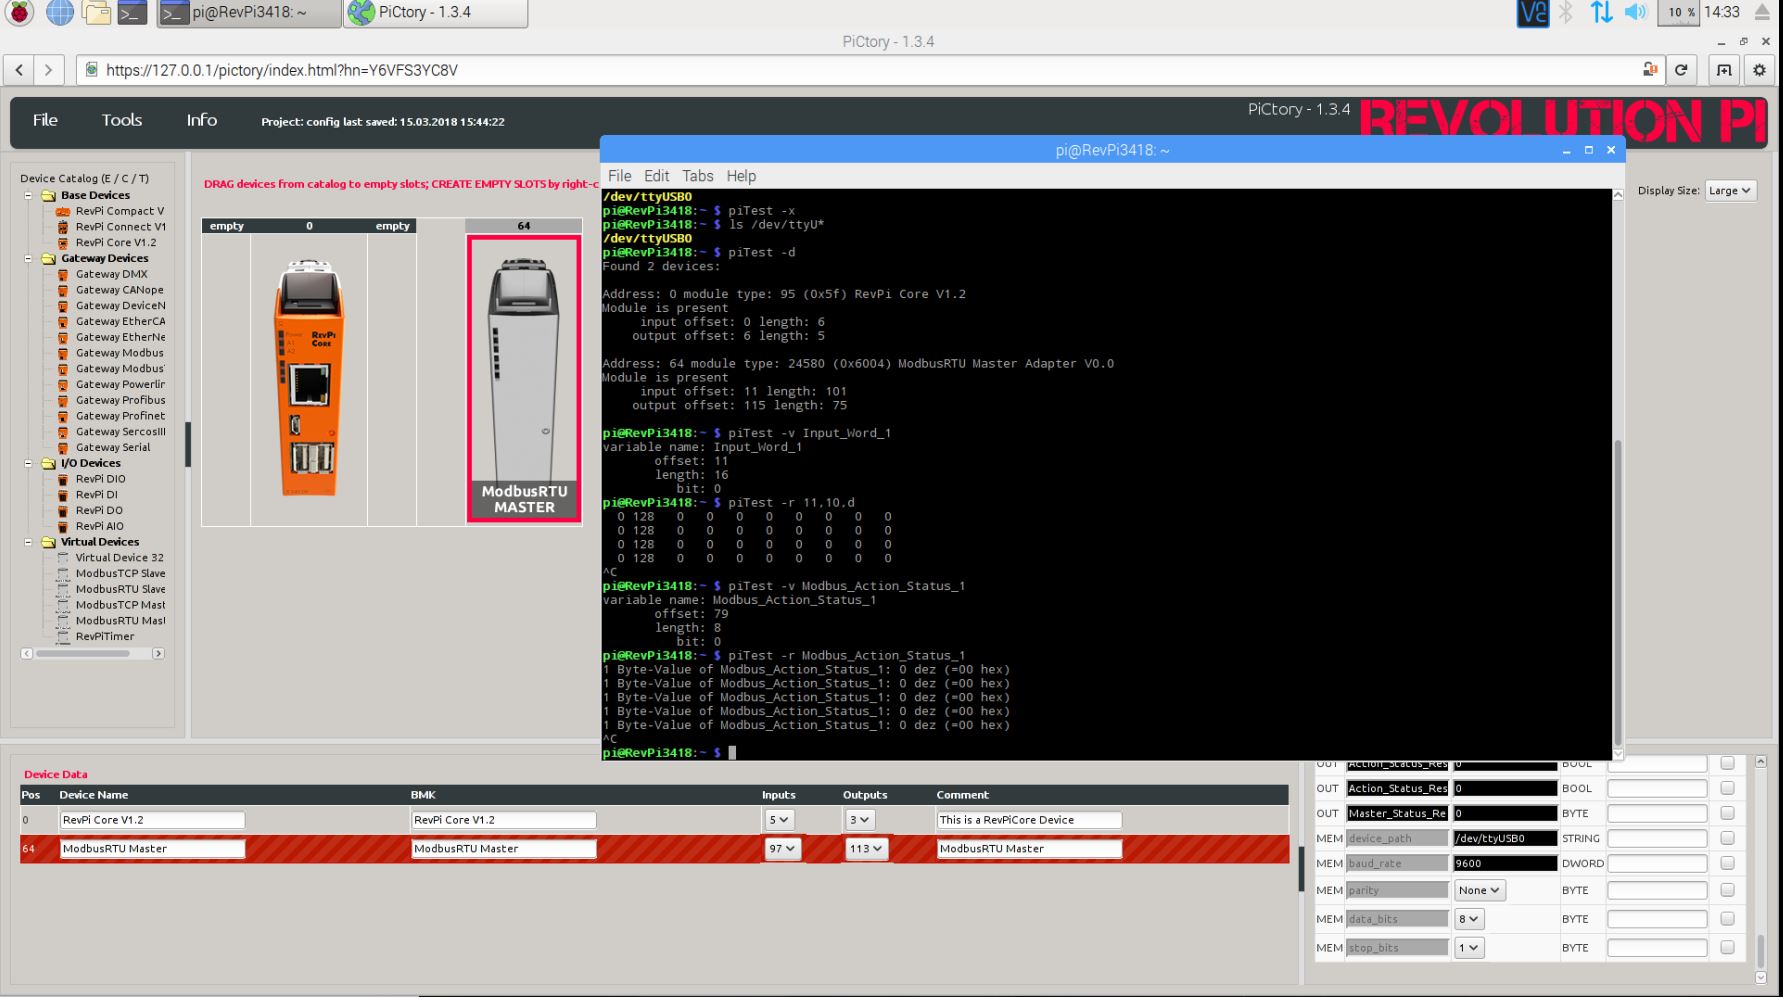Screen dimensions: 1783x997
Task: Open terminal Tabs menu
Action: tap(698, 176)
